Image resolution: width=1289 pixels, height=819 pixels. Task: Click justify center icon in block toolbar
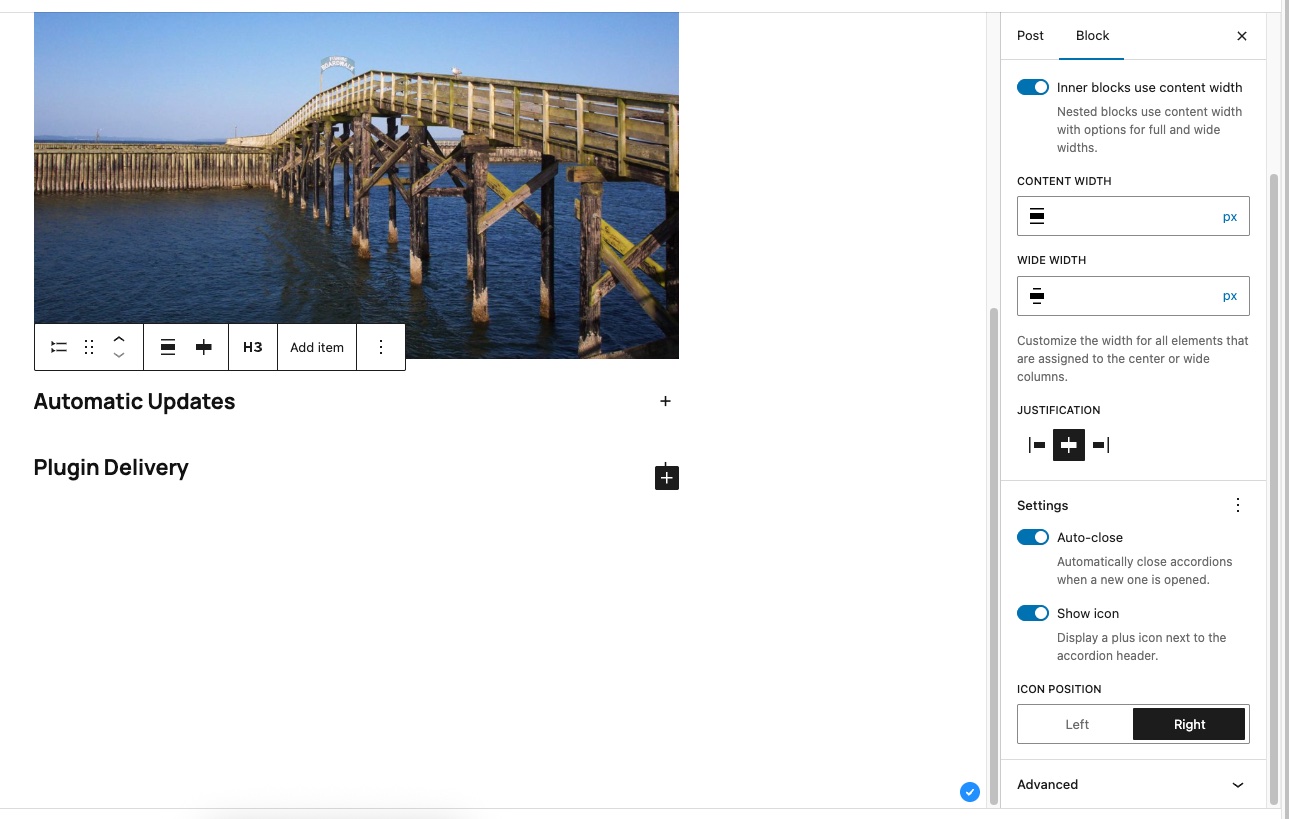204,347
